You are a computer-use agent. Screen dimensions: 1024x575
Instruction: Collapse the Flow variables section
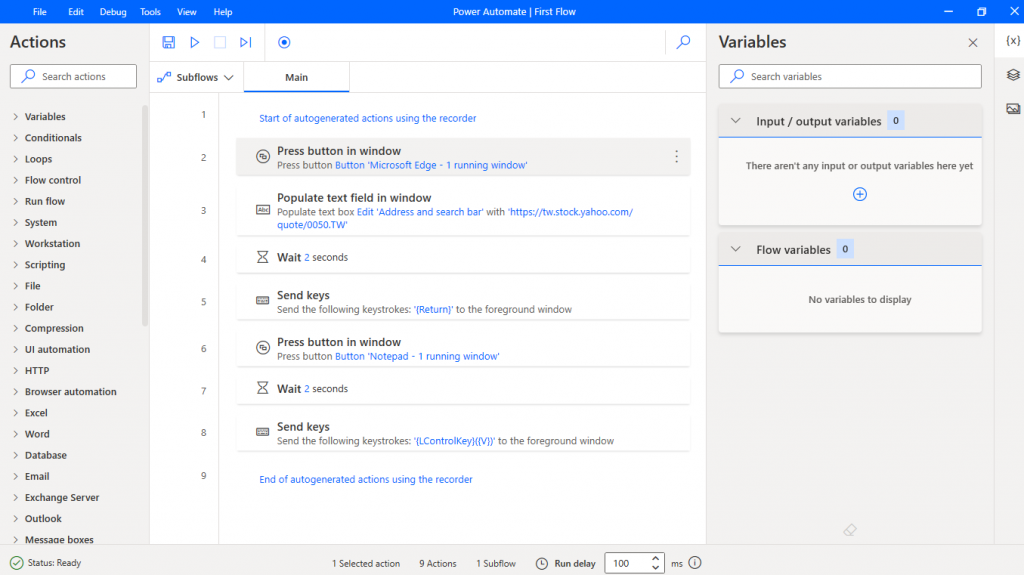click(x=735, y=249)
